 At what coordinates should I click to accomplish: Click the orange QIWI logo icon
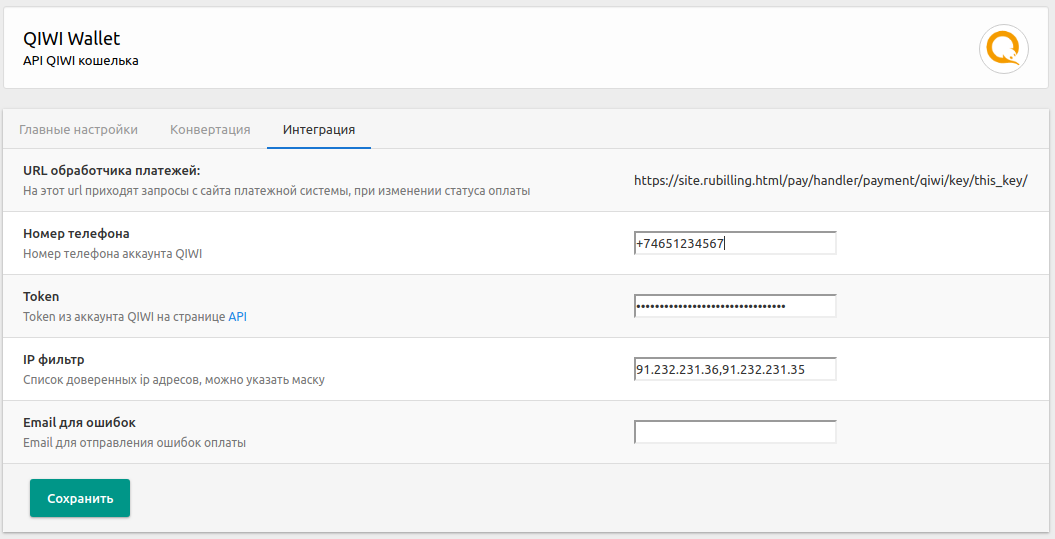pyautogui.click(x=1004, y=49)
